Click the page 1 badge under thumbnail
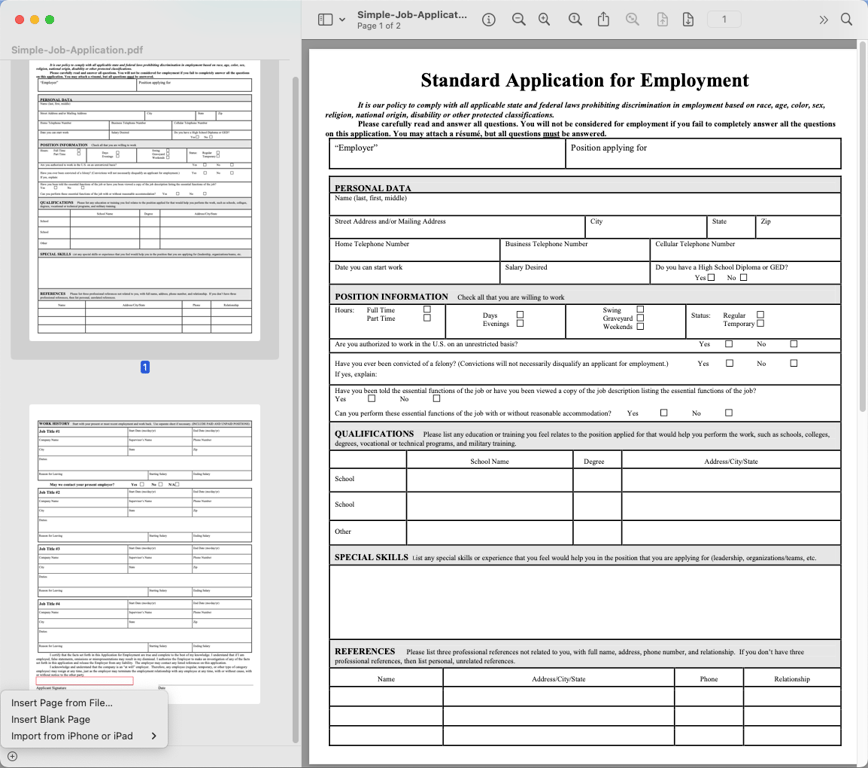 coord(145,367)
